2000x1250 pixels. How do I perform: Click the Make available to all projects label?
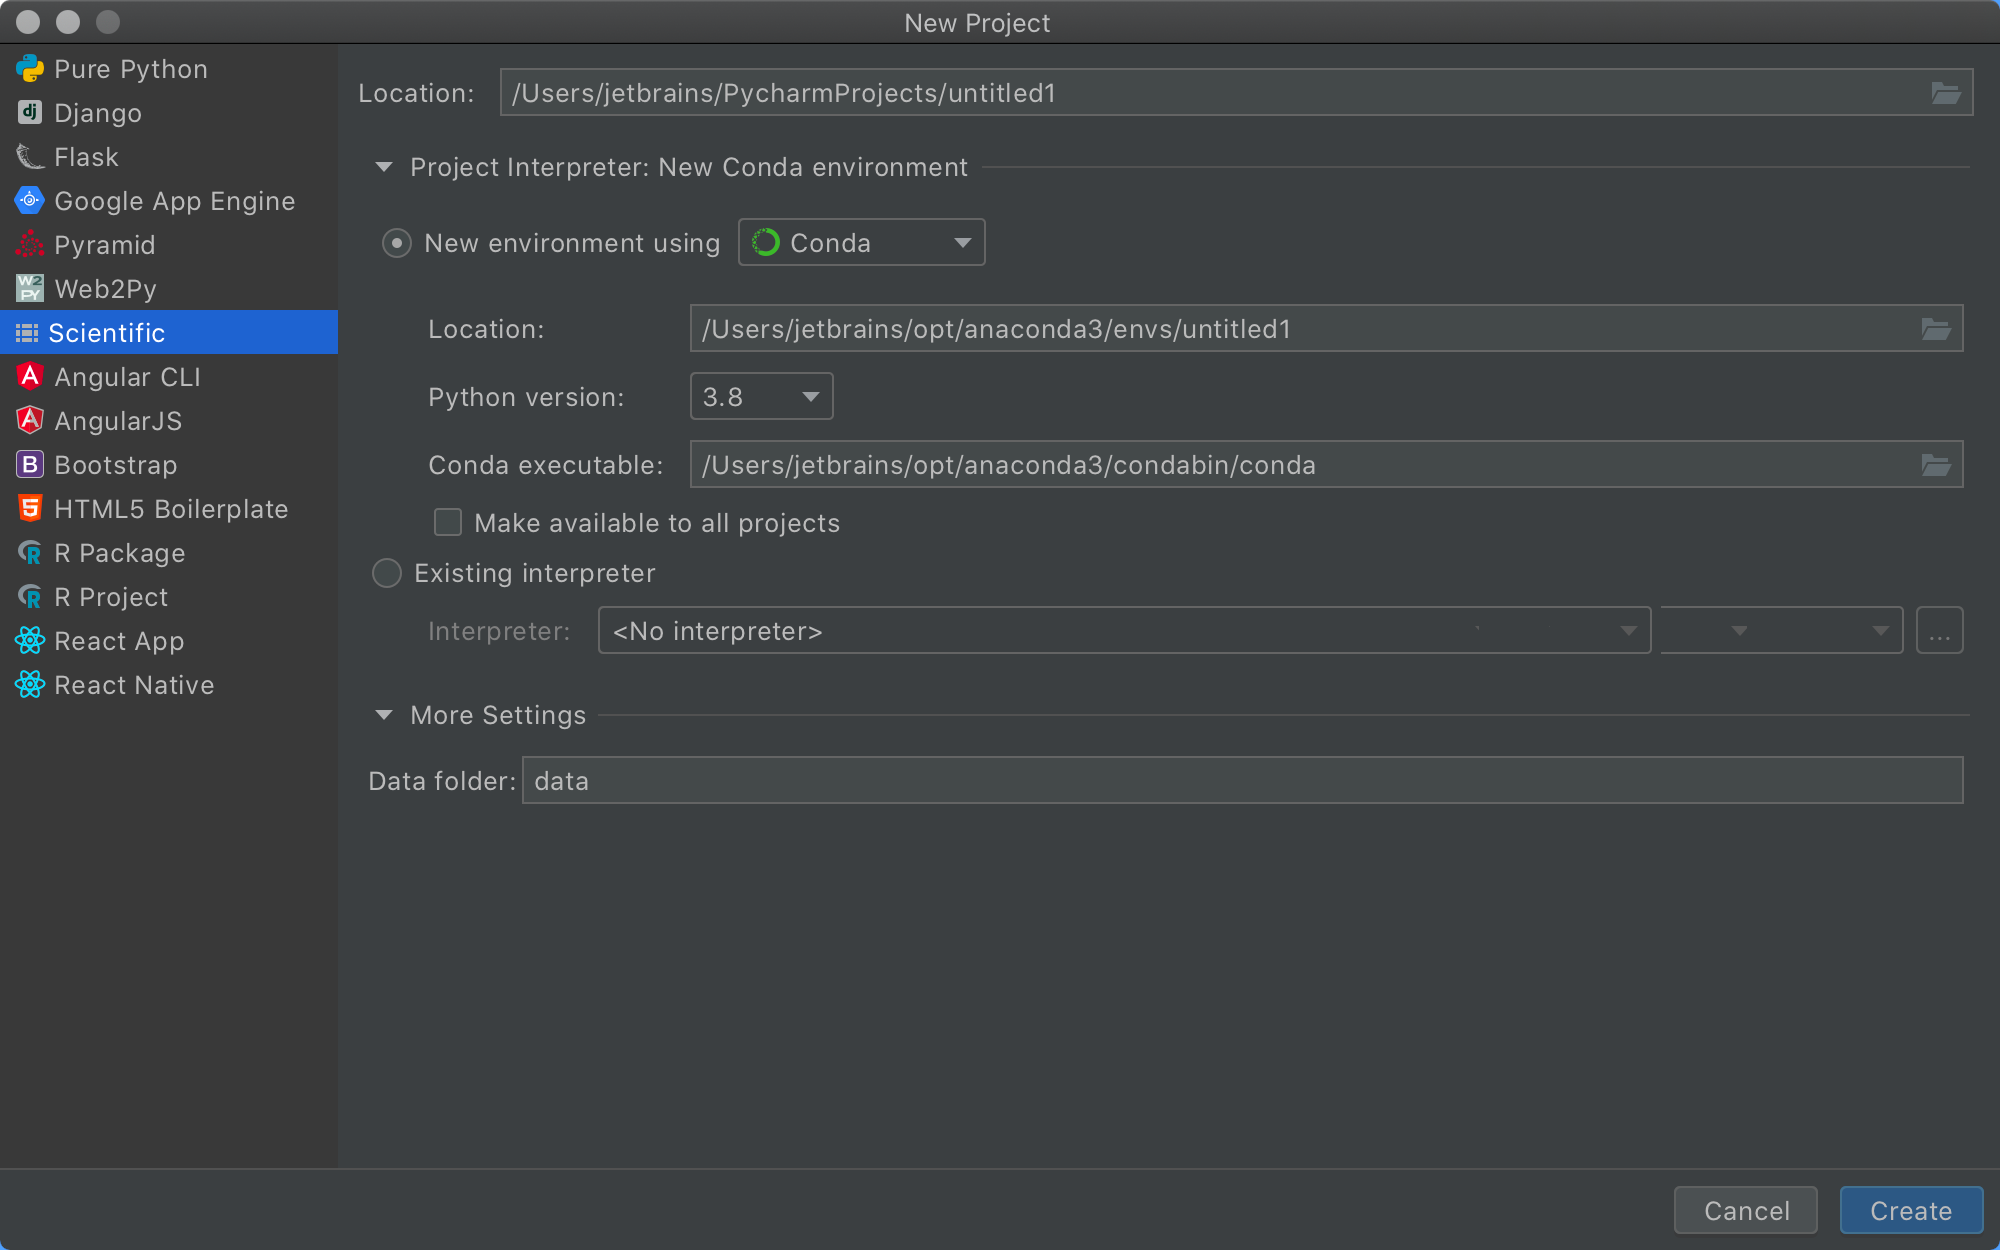click(657, 523)
